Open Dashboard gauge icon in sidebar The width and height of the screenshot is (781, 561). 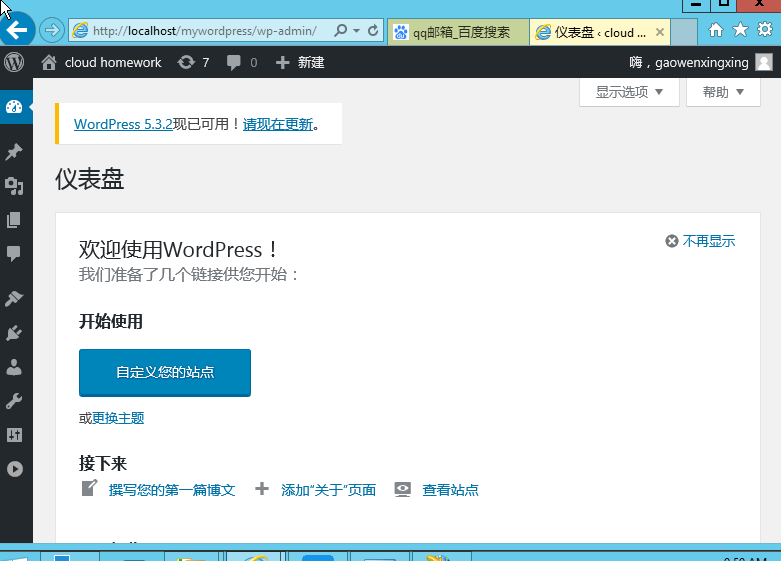click(x=14, y=107)
